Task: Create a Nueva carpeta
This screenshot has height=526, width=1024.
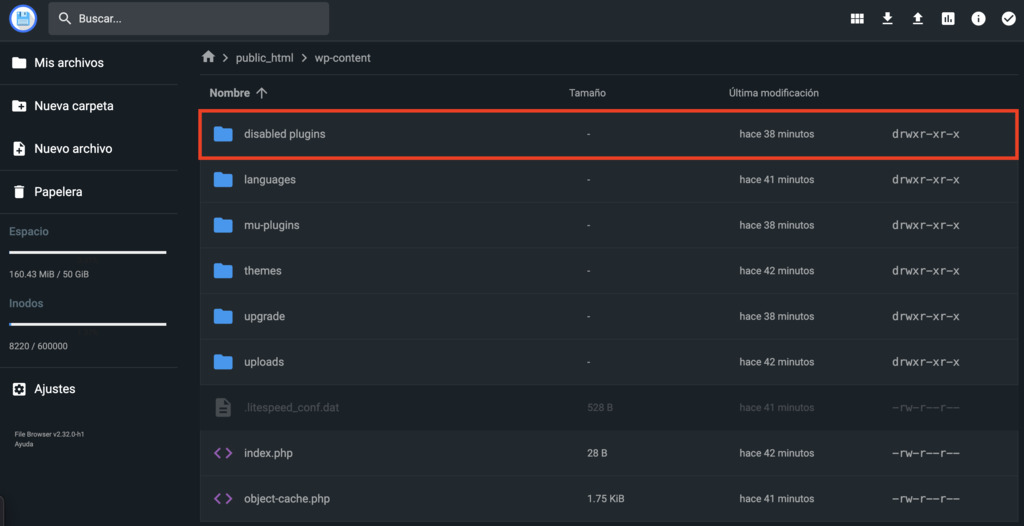Action: 73,106
